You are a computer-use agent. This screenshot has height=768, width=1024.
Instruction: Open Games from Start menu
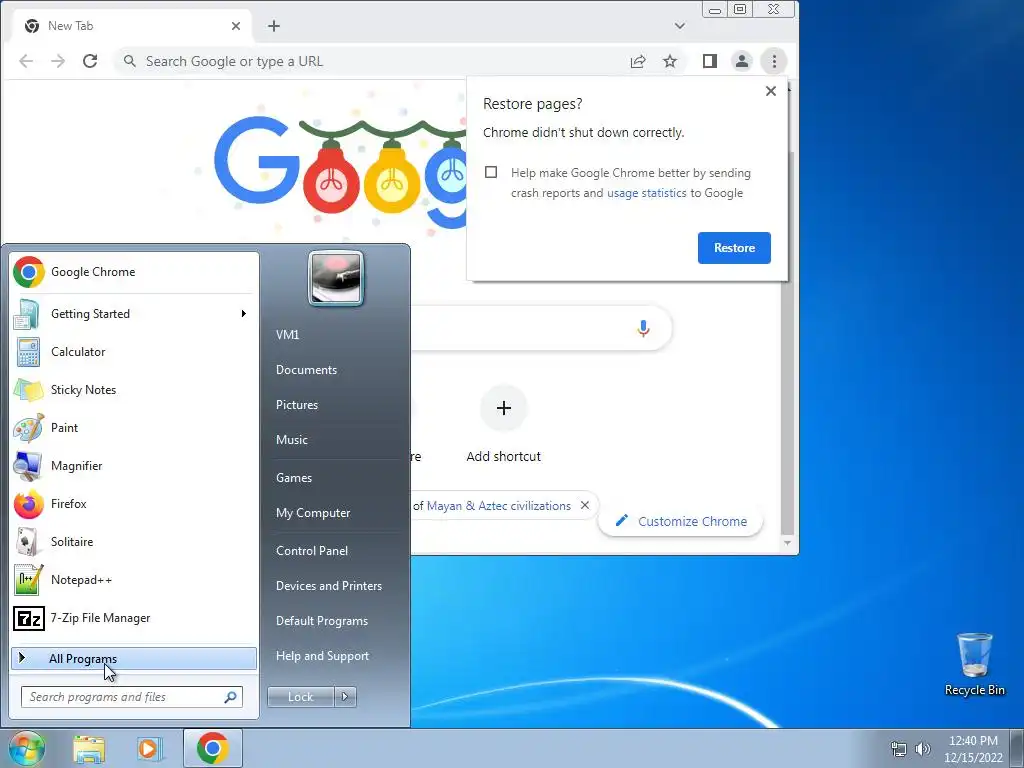294,478
